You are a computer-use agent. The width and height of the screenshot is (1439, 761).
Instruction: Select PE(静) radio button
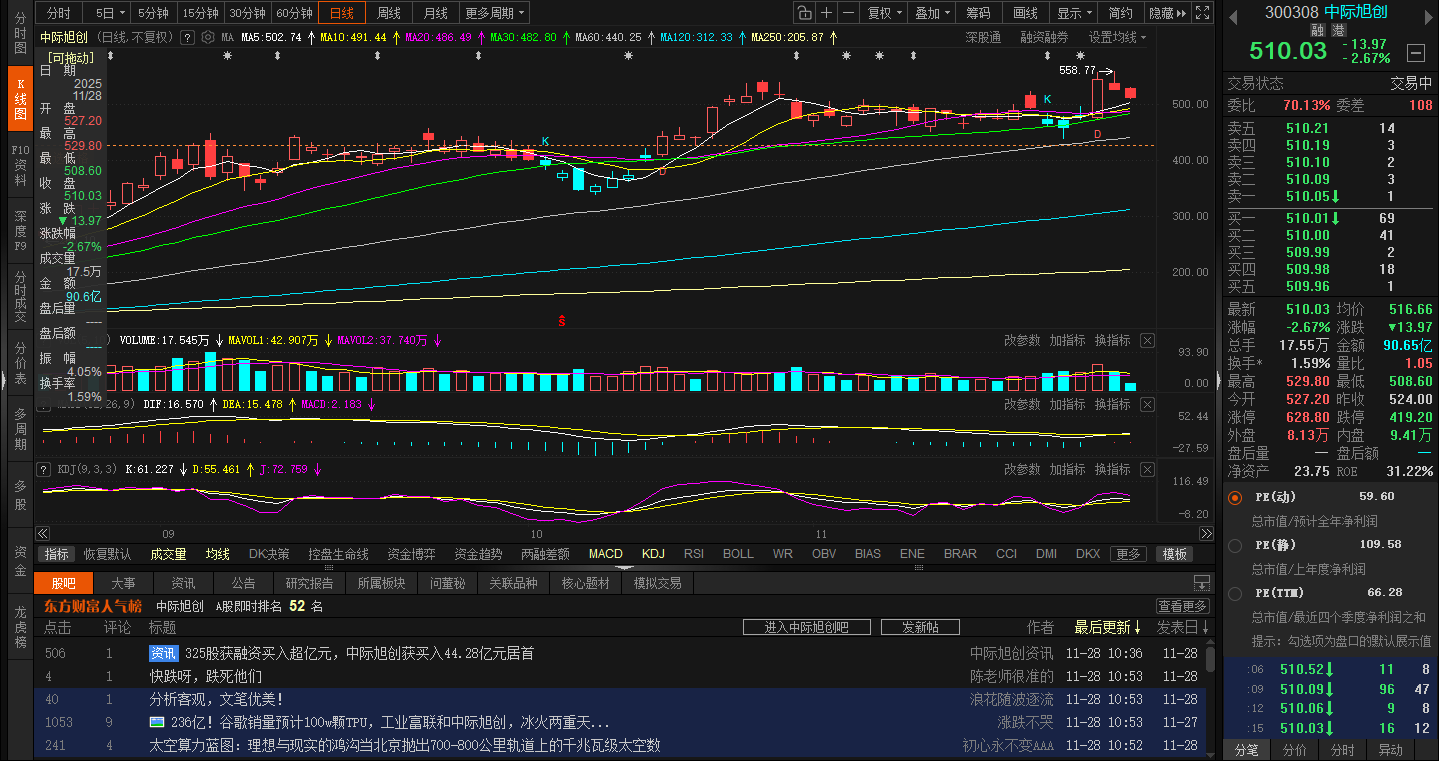1234,545
